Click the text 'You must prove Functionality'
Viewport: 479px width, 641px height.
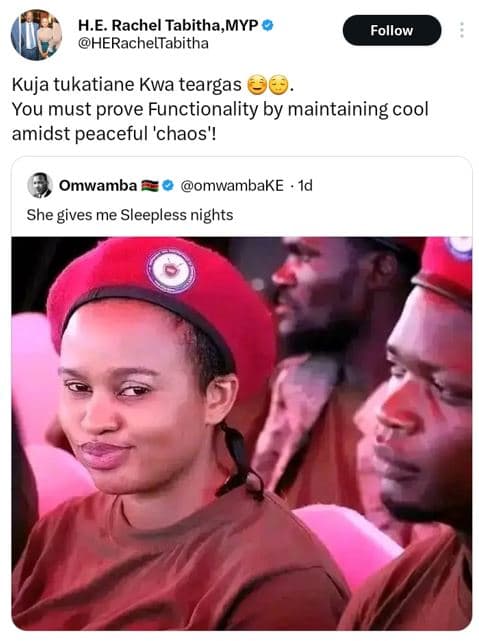135,110
